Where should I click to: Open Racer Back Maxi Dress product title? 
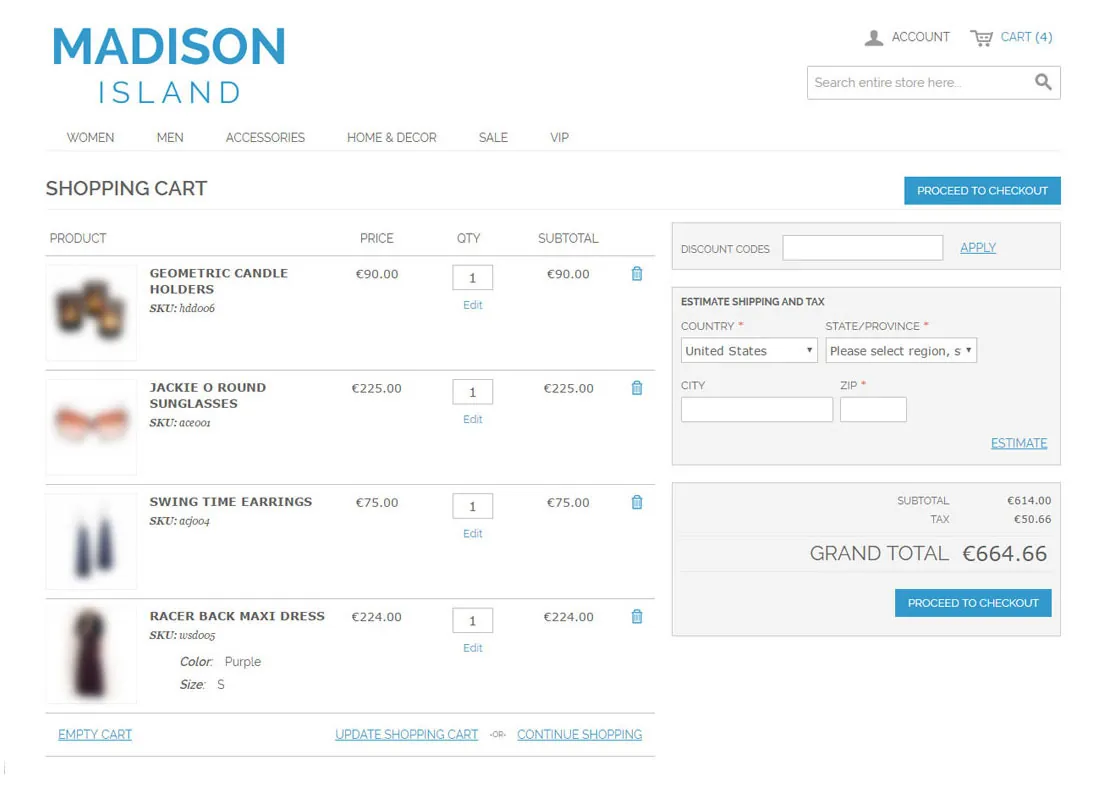click(237, 616)
